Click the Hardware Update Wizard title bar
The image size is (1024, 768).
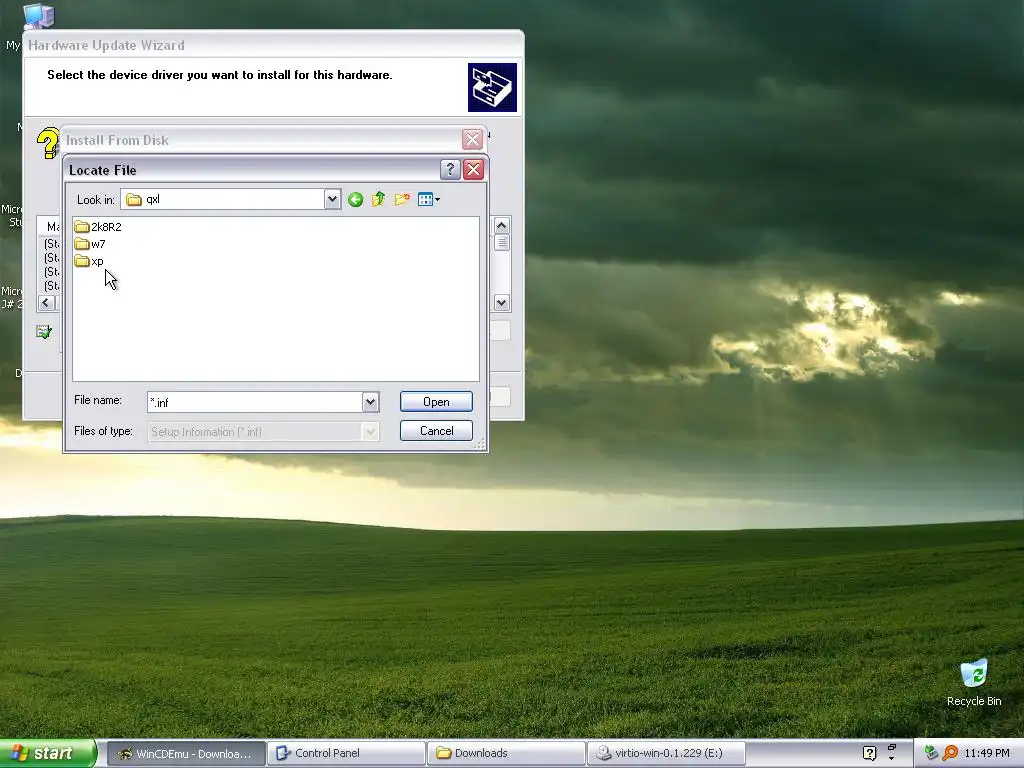pyautogui.click(x=274, y=44)
